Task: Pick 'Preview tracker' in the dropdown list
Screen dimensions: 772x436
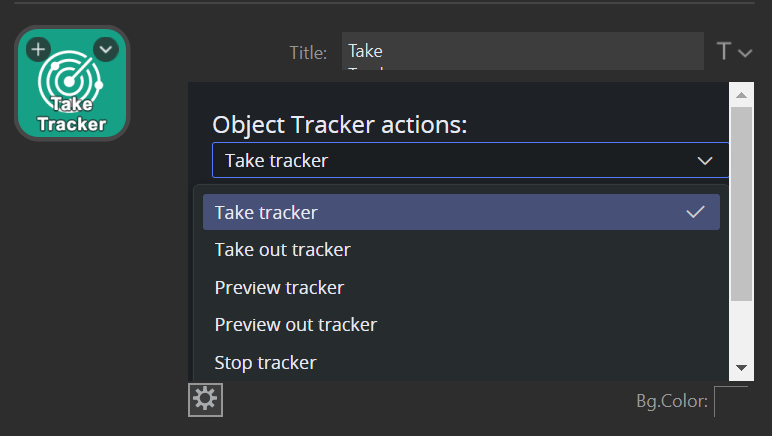Action: pyautogui.click(x=279, y=288)
